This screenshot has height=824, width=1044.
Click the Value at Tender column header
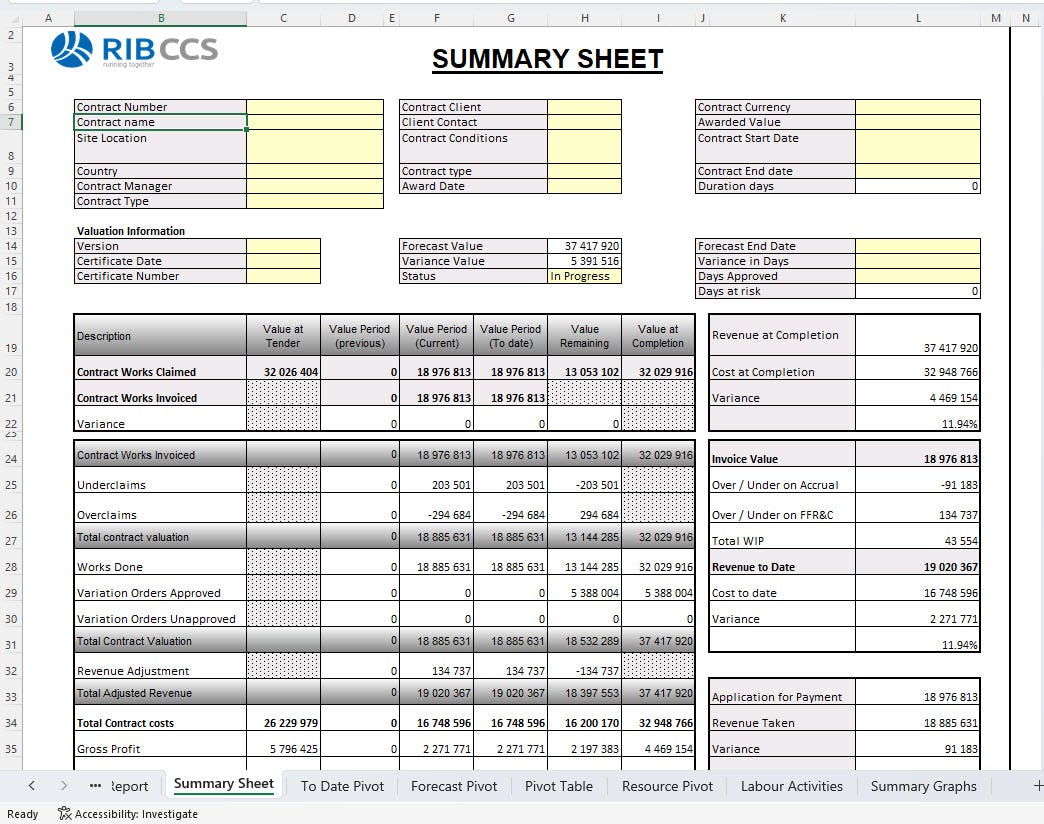click(x=283, y=335)
